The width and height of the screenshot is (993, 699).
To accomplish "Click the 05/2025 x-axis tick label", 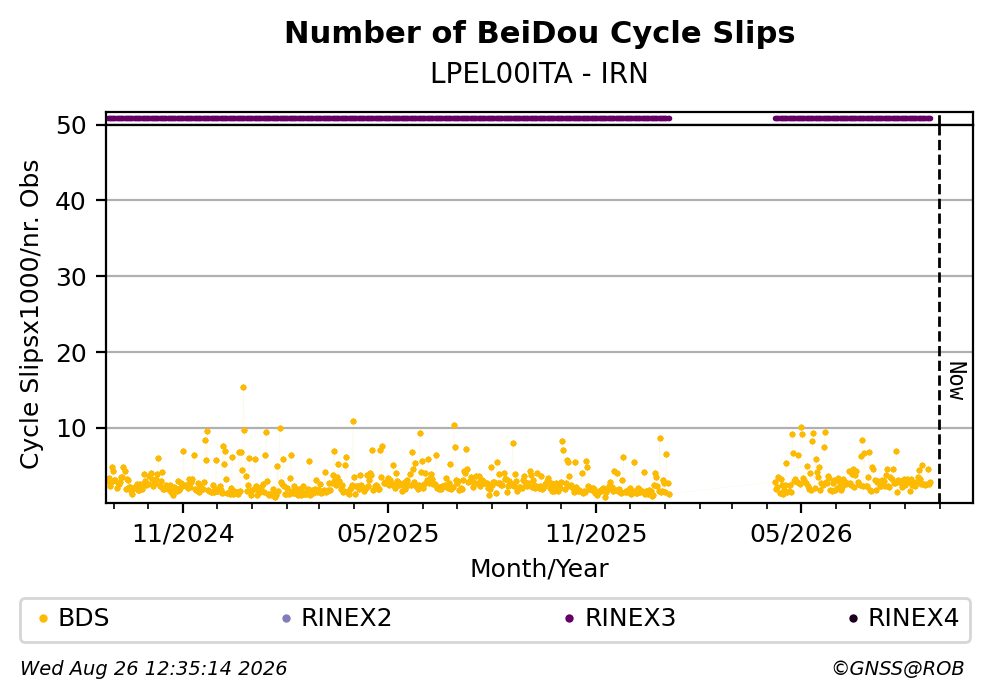I will click(388, 534).
